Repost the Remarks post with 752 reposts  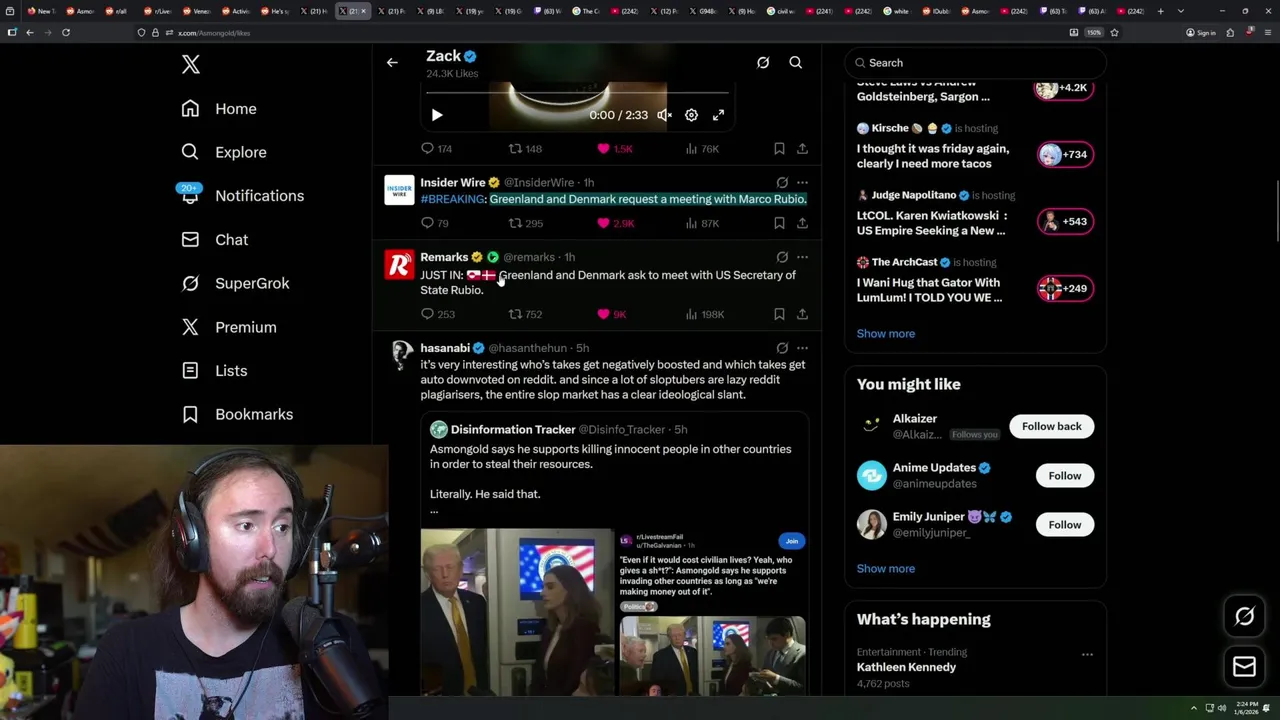tap(525, 314)
